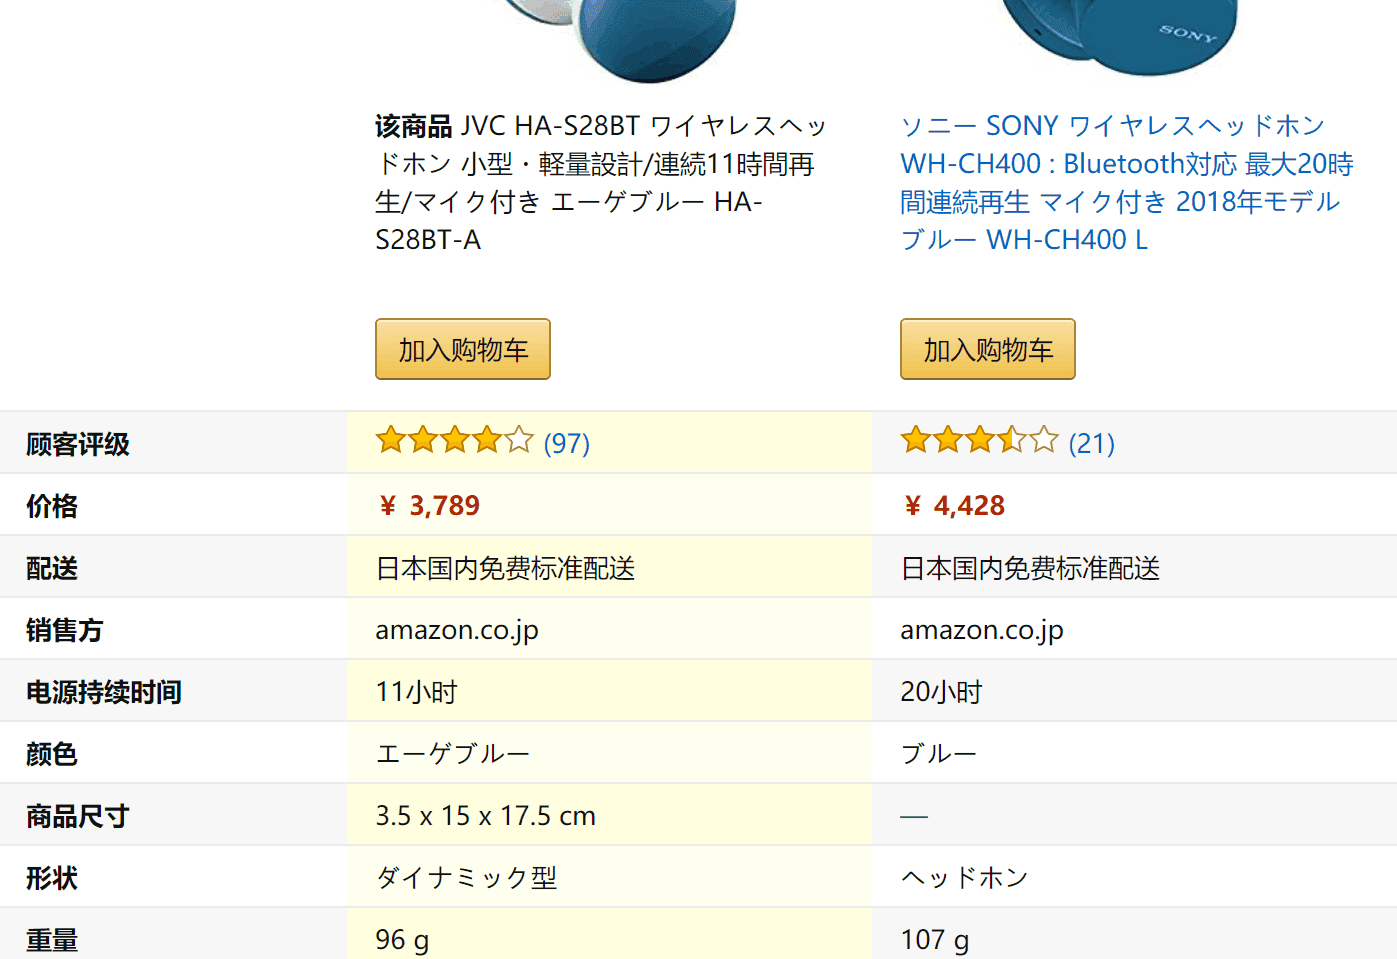This screenshot has width=1397, height=959.
Task: Click the 20小时 battery value
Action: pyautogui.click(x=941, y=692)
